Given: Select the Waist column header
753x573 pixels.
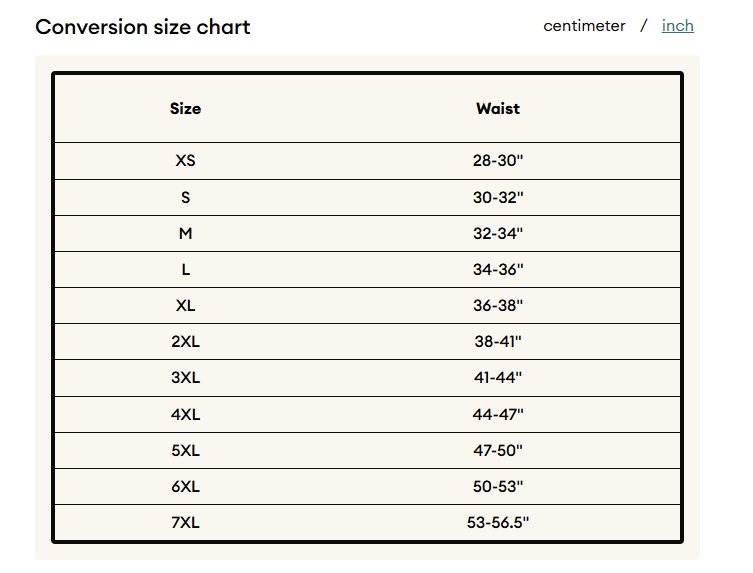Looking at the screenshot, I should tap(498, 109).
